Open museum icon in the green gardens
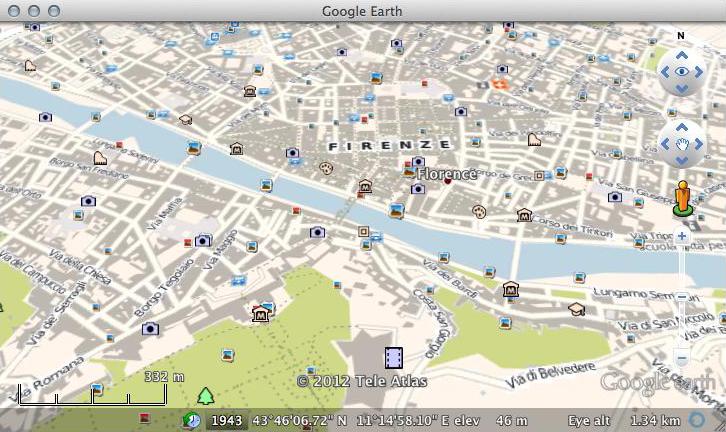726x432 pixels. pyautogui.click(x=261, y=314)
